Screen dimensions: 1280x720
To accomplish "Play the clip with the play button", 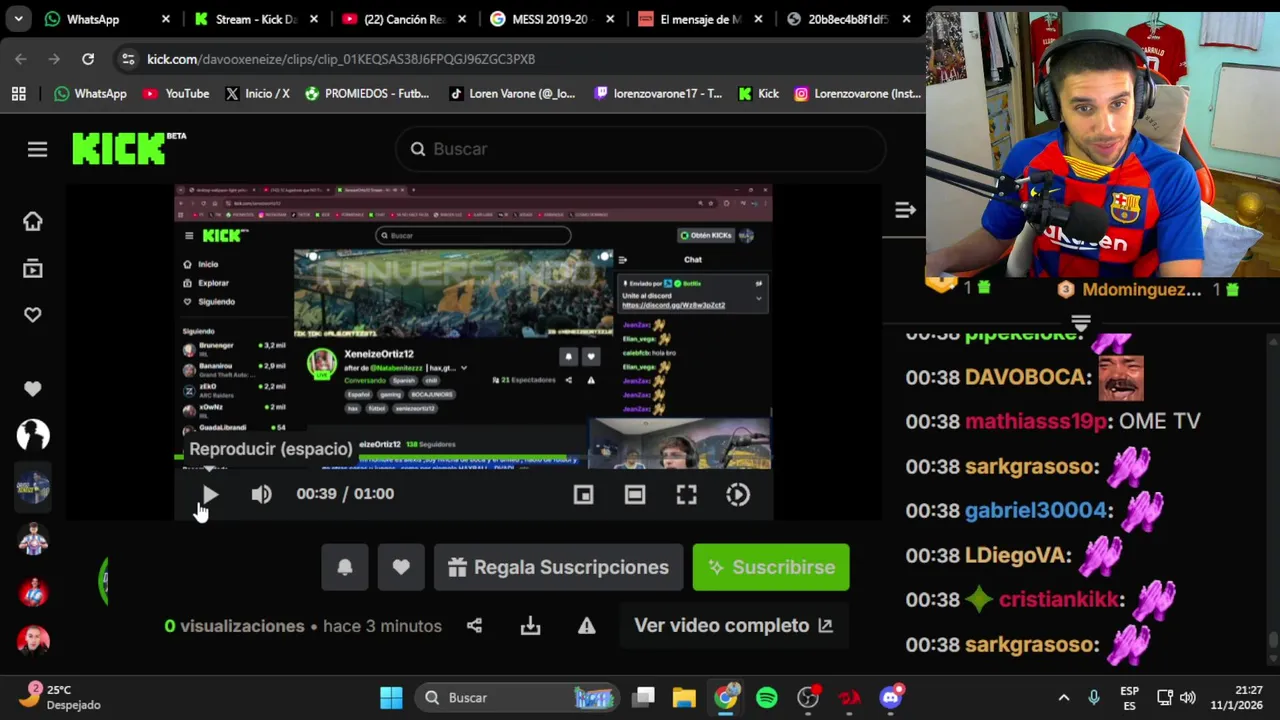I will tap(210, 494).
